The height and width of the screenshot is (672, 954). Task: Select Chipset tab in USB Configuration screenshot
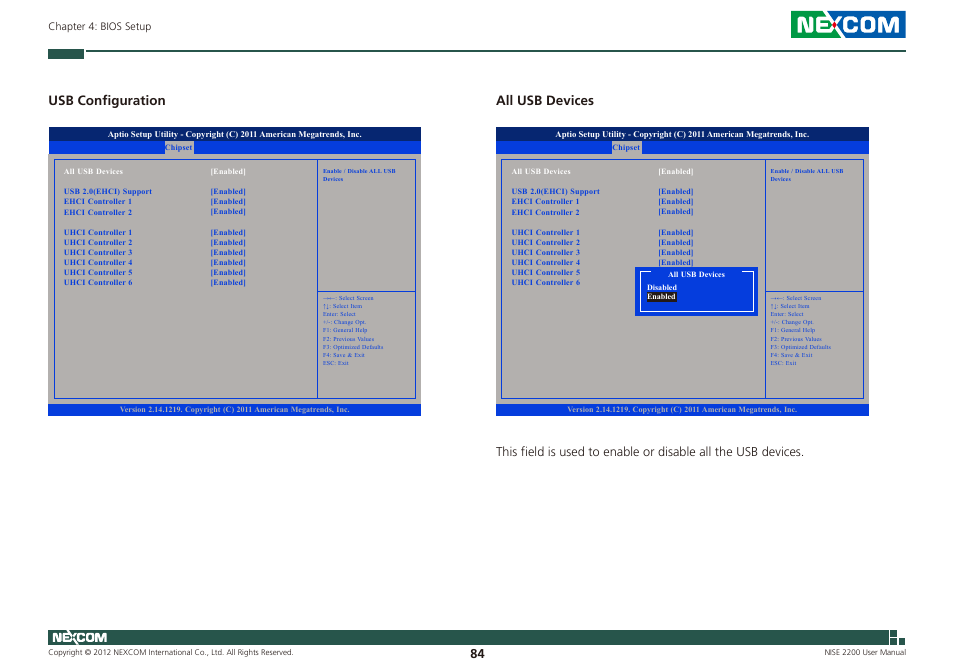click(x=179, y=147)
